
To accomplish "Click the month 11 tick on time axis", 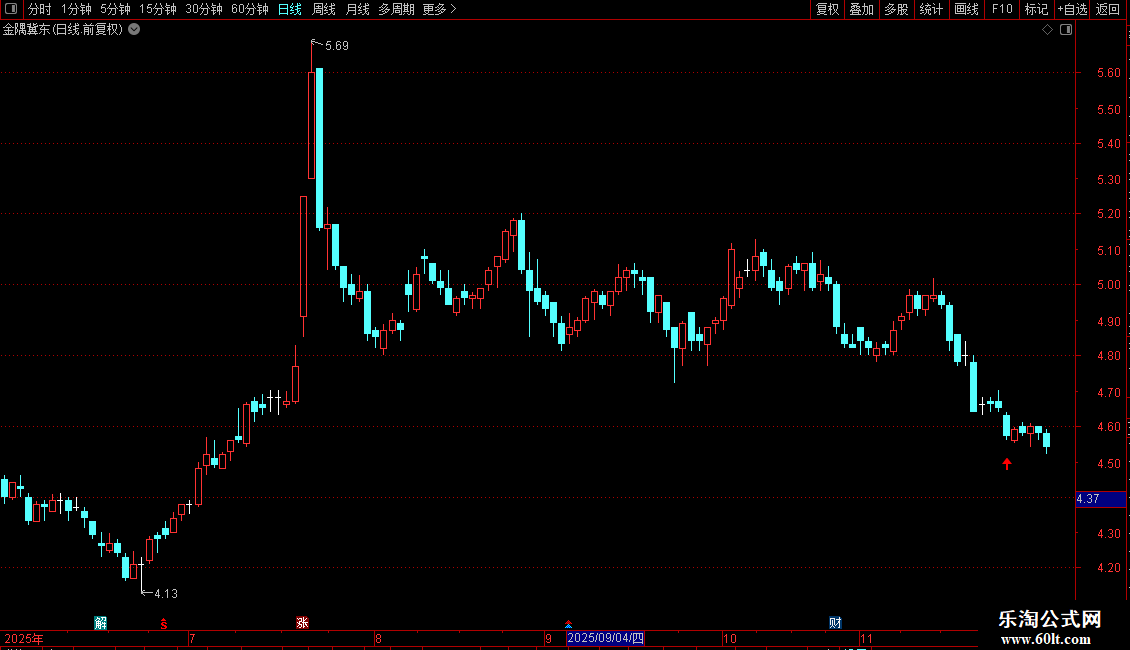I will point(866,638).
